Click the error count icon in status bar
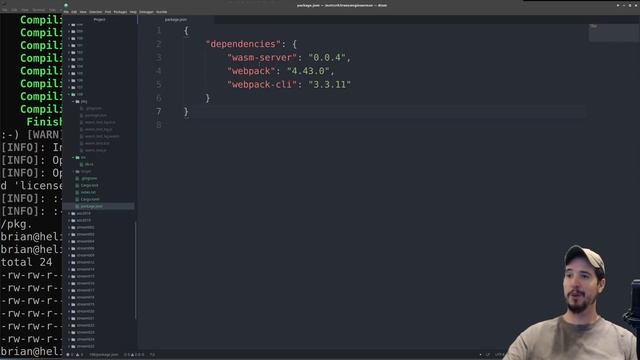Screen dimensions: 640x360 point(68,355)
